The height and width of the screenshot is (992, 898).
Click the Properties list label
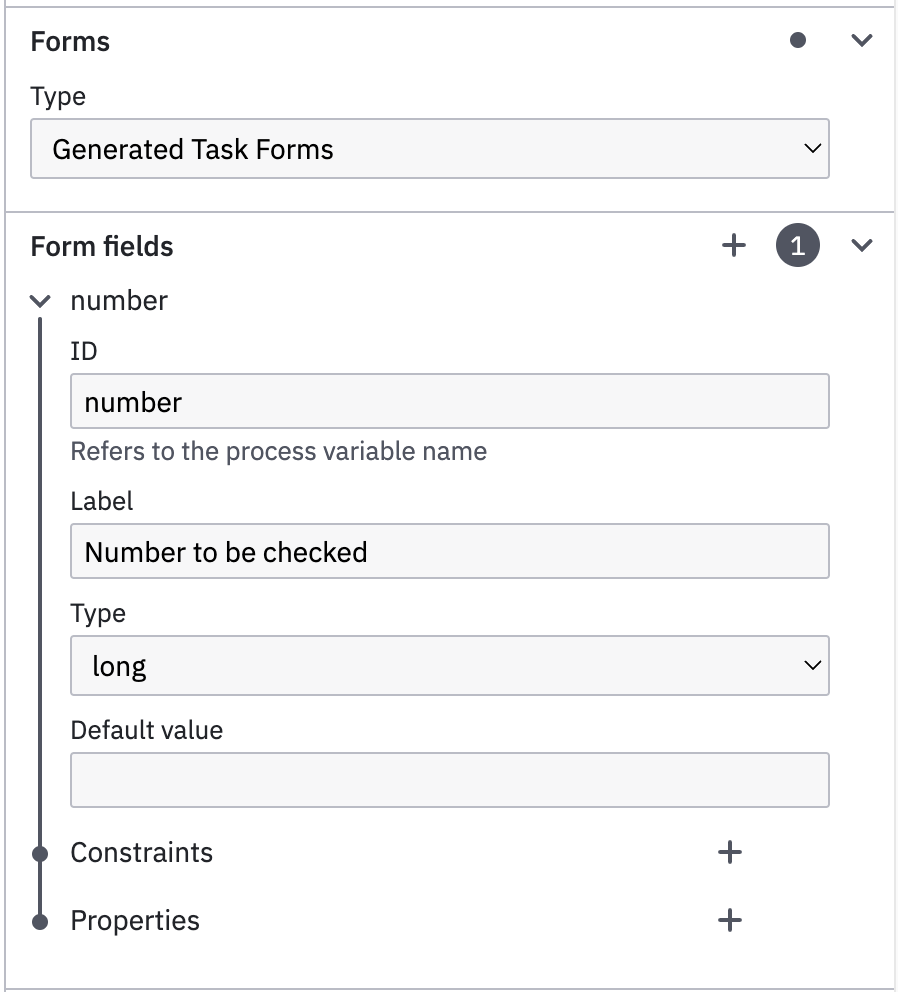tap(135, 921)
